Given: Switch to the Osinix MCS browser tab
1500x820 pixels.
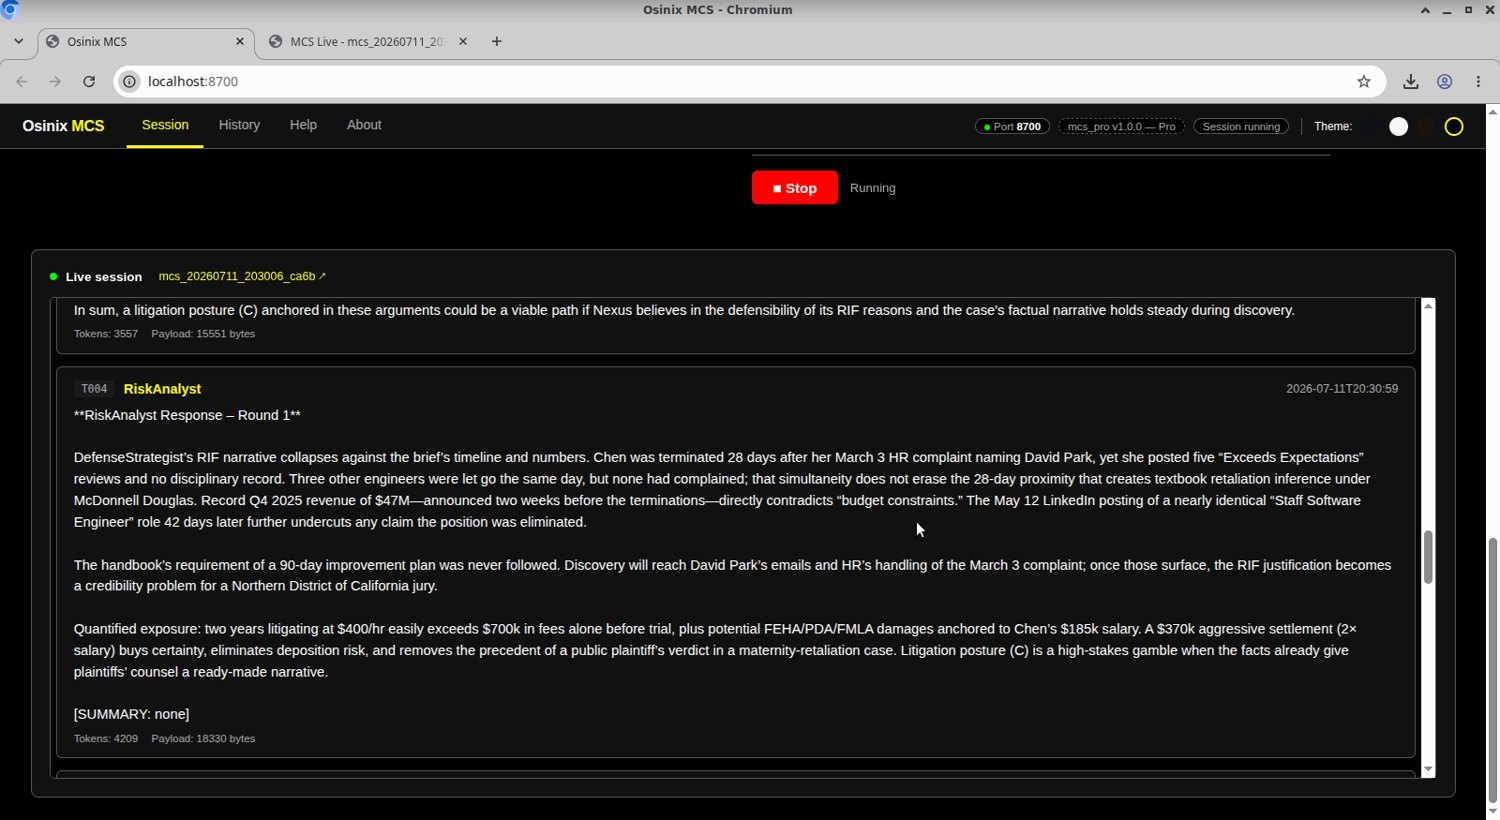Looking at the screenshot, I should tap(146, 42).
